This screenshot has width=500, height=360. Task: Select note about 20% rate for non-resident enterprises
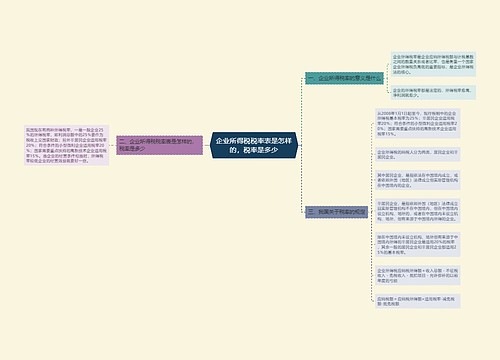click(418, 245)
